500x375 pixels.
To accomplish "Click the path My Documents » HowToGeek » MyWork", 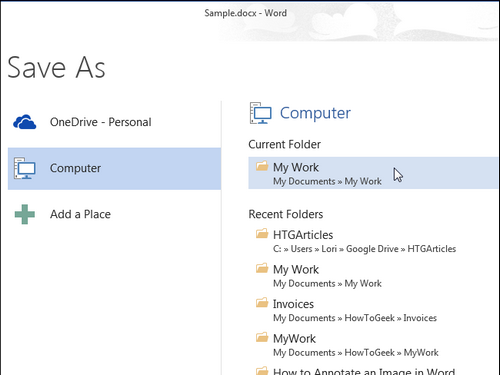I will pos(356,353).
